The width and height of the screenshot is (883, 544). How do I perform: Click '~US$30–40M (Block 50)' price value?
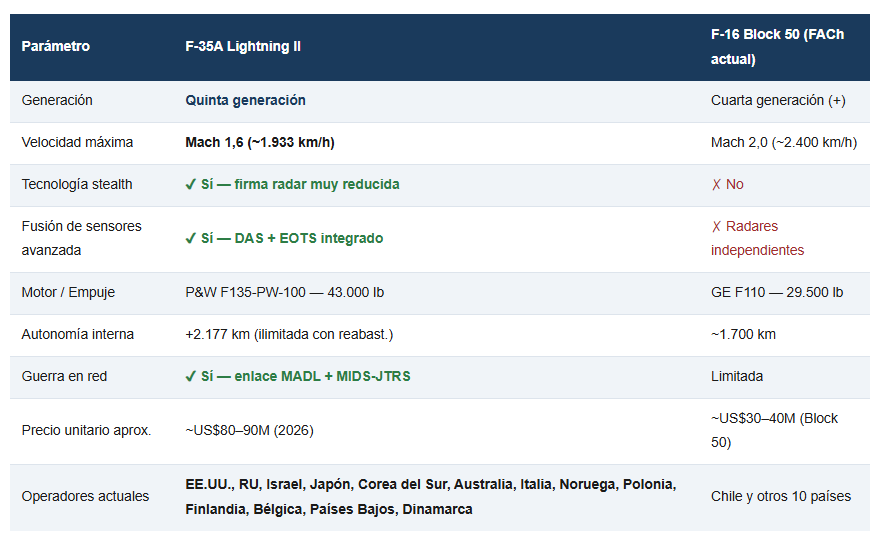[774, 430]
